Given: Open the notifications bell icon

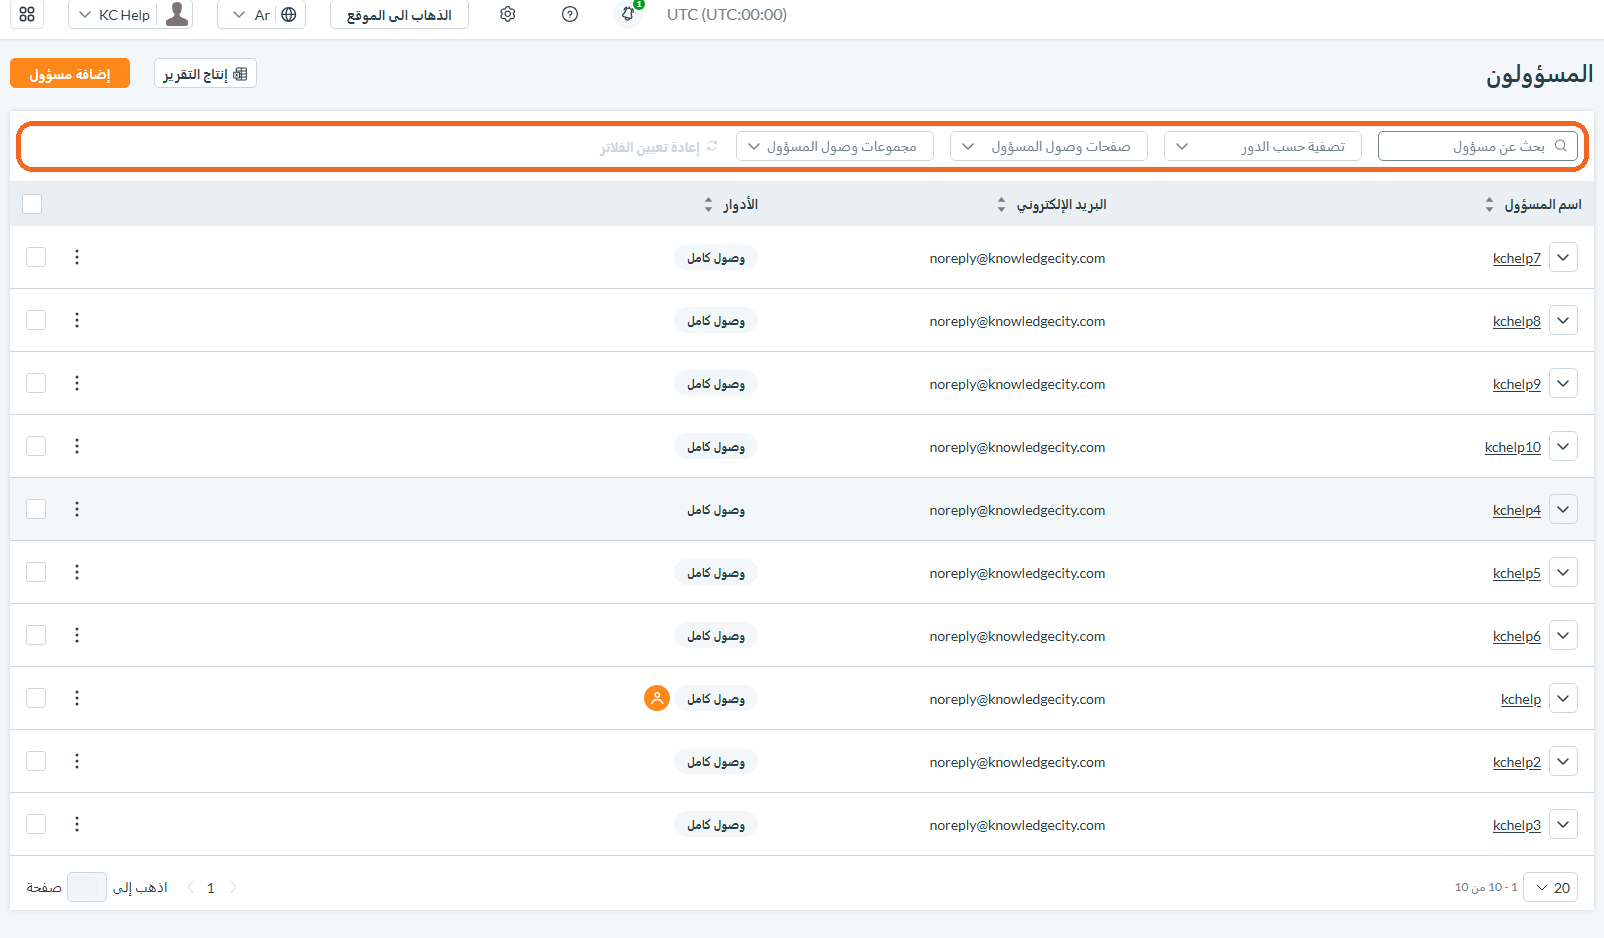Looking at the screenshot, I should [x=628, y=14].
